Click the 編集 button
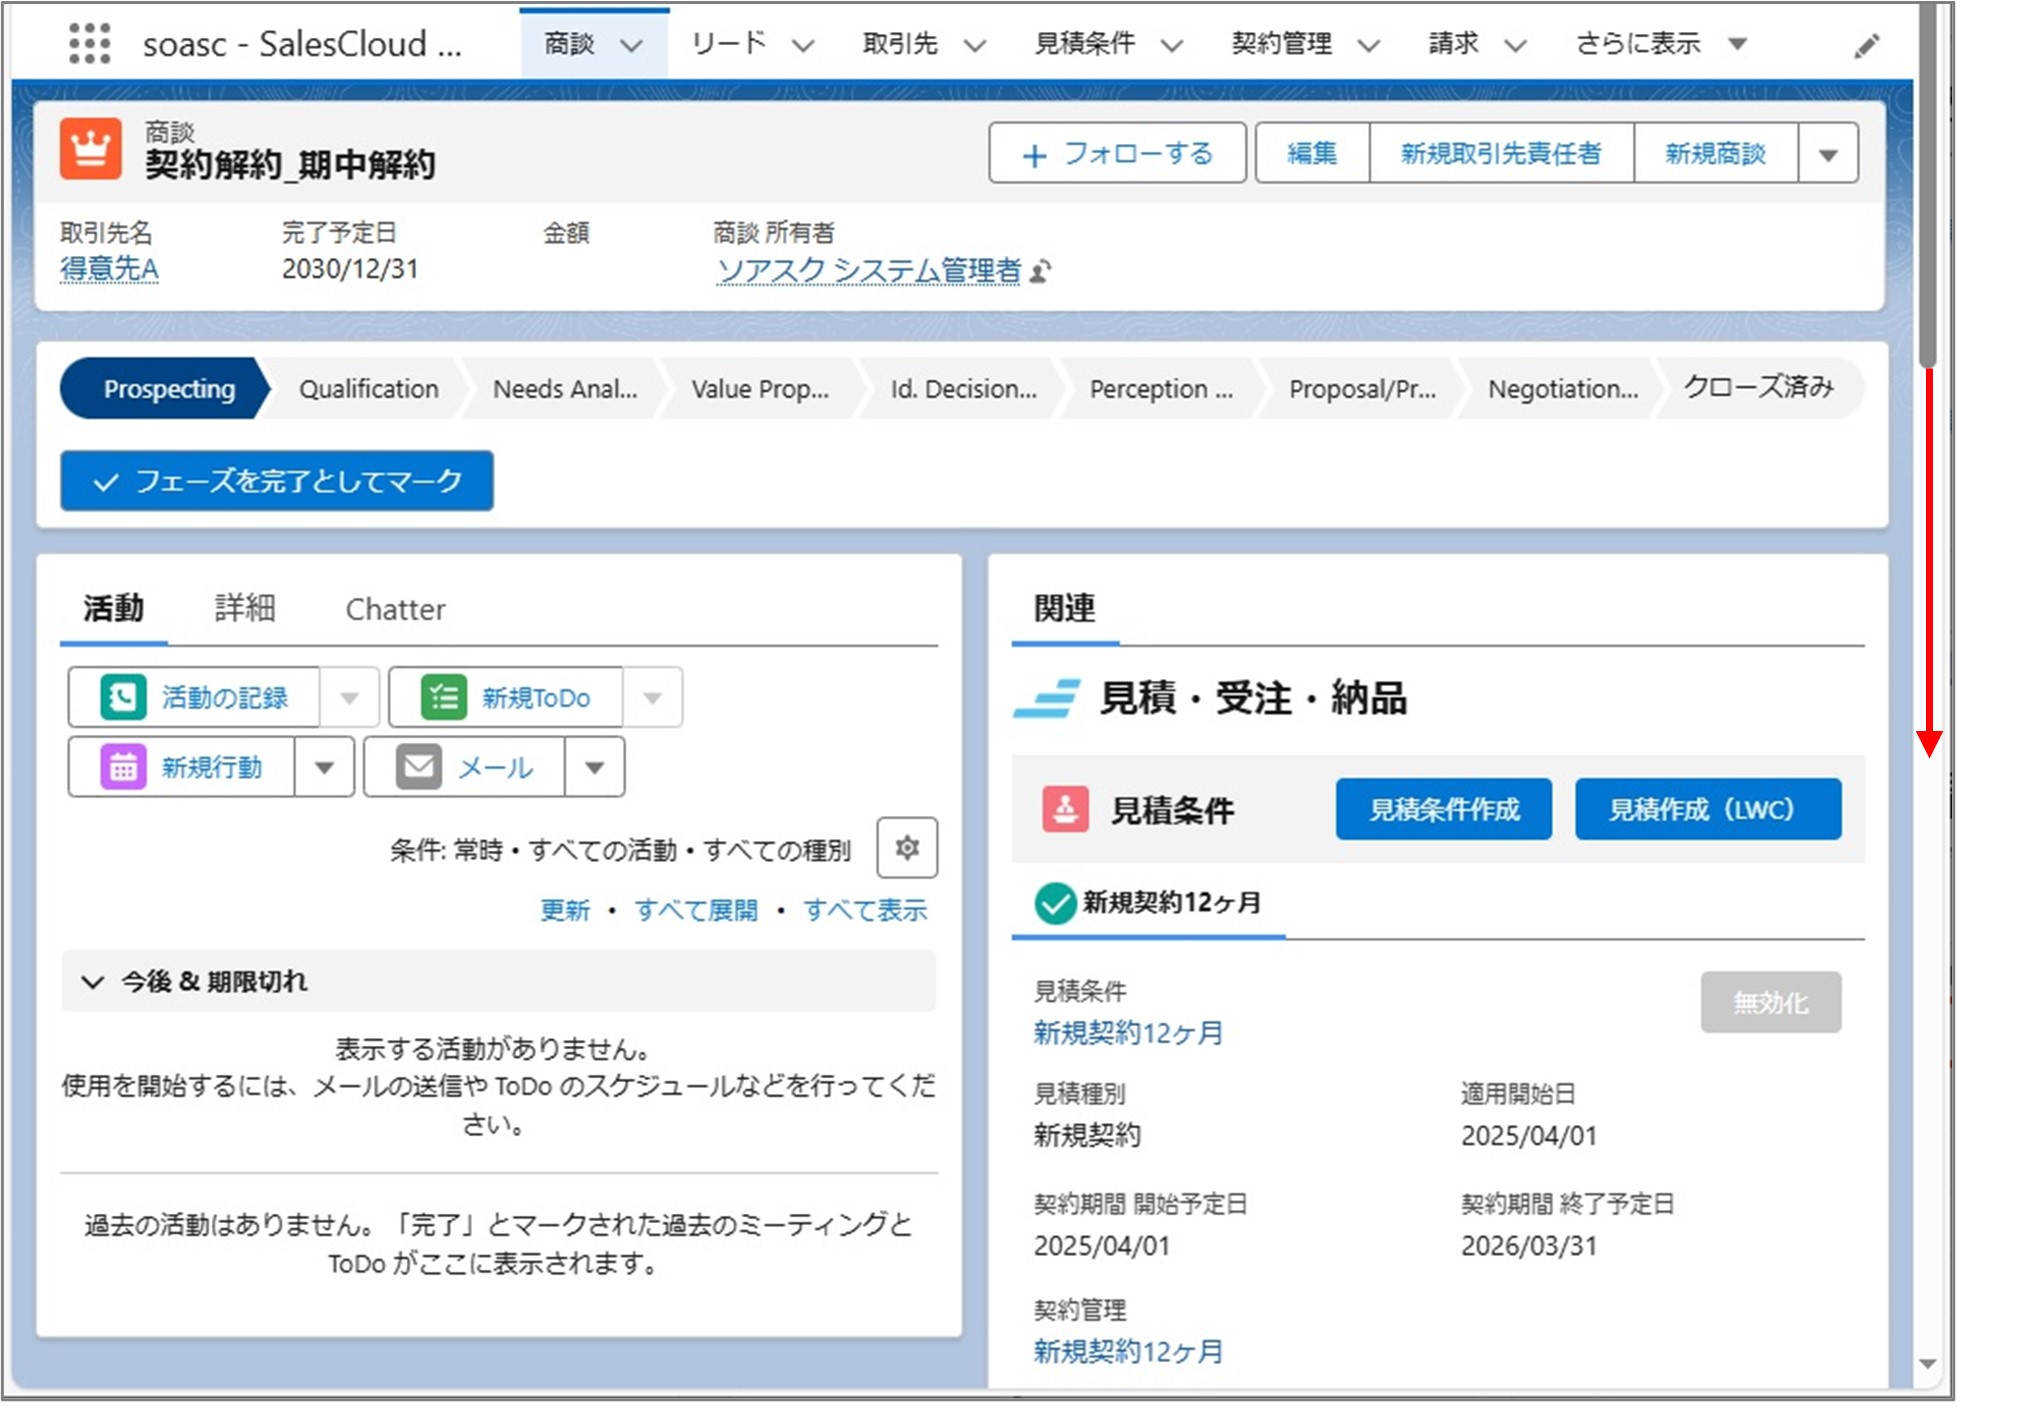The image size is (2027, 1407). (x=1312, y=153)
